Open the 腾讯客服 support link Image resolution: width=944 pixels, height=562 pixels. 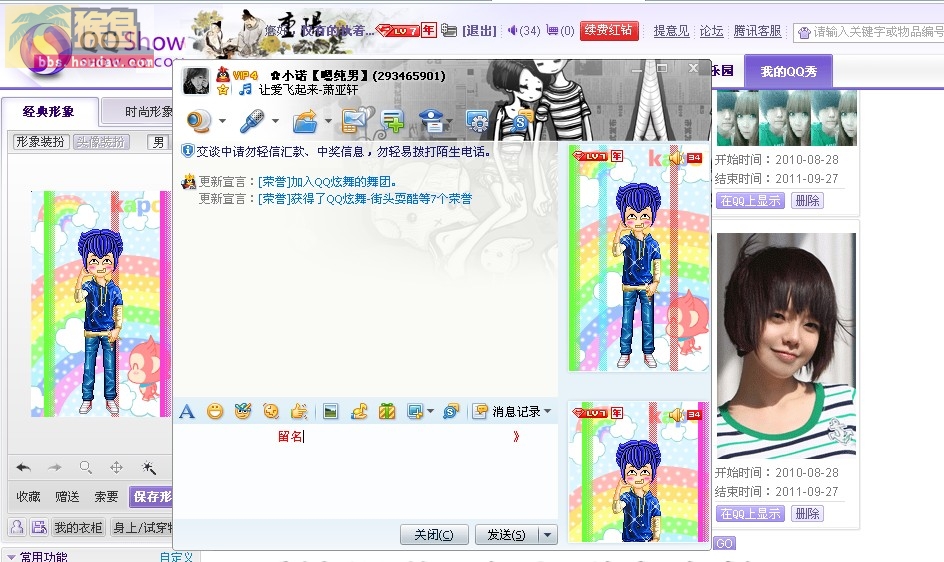coord(757,31)
